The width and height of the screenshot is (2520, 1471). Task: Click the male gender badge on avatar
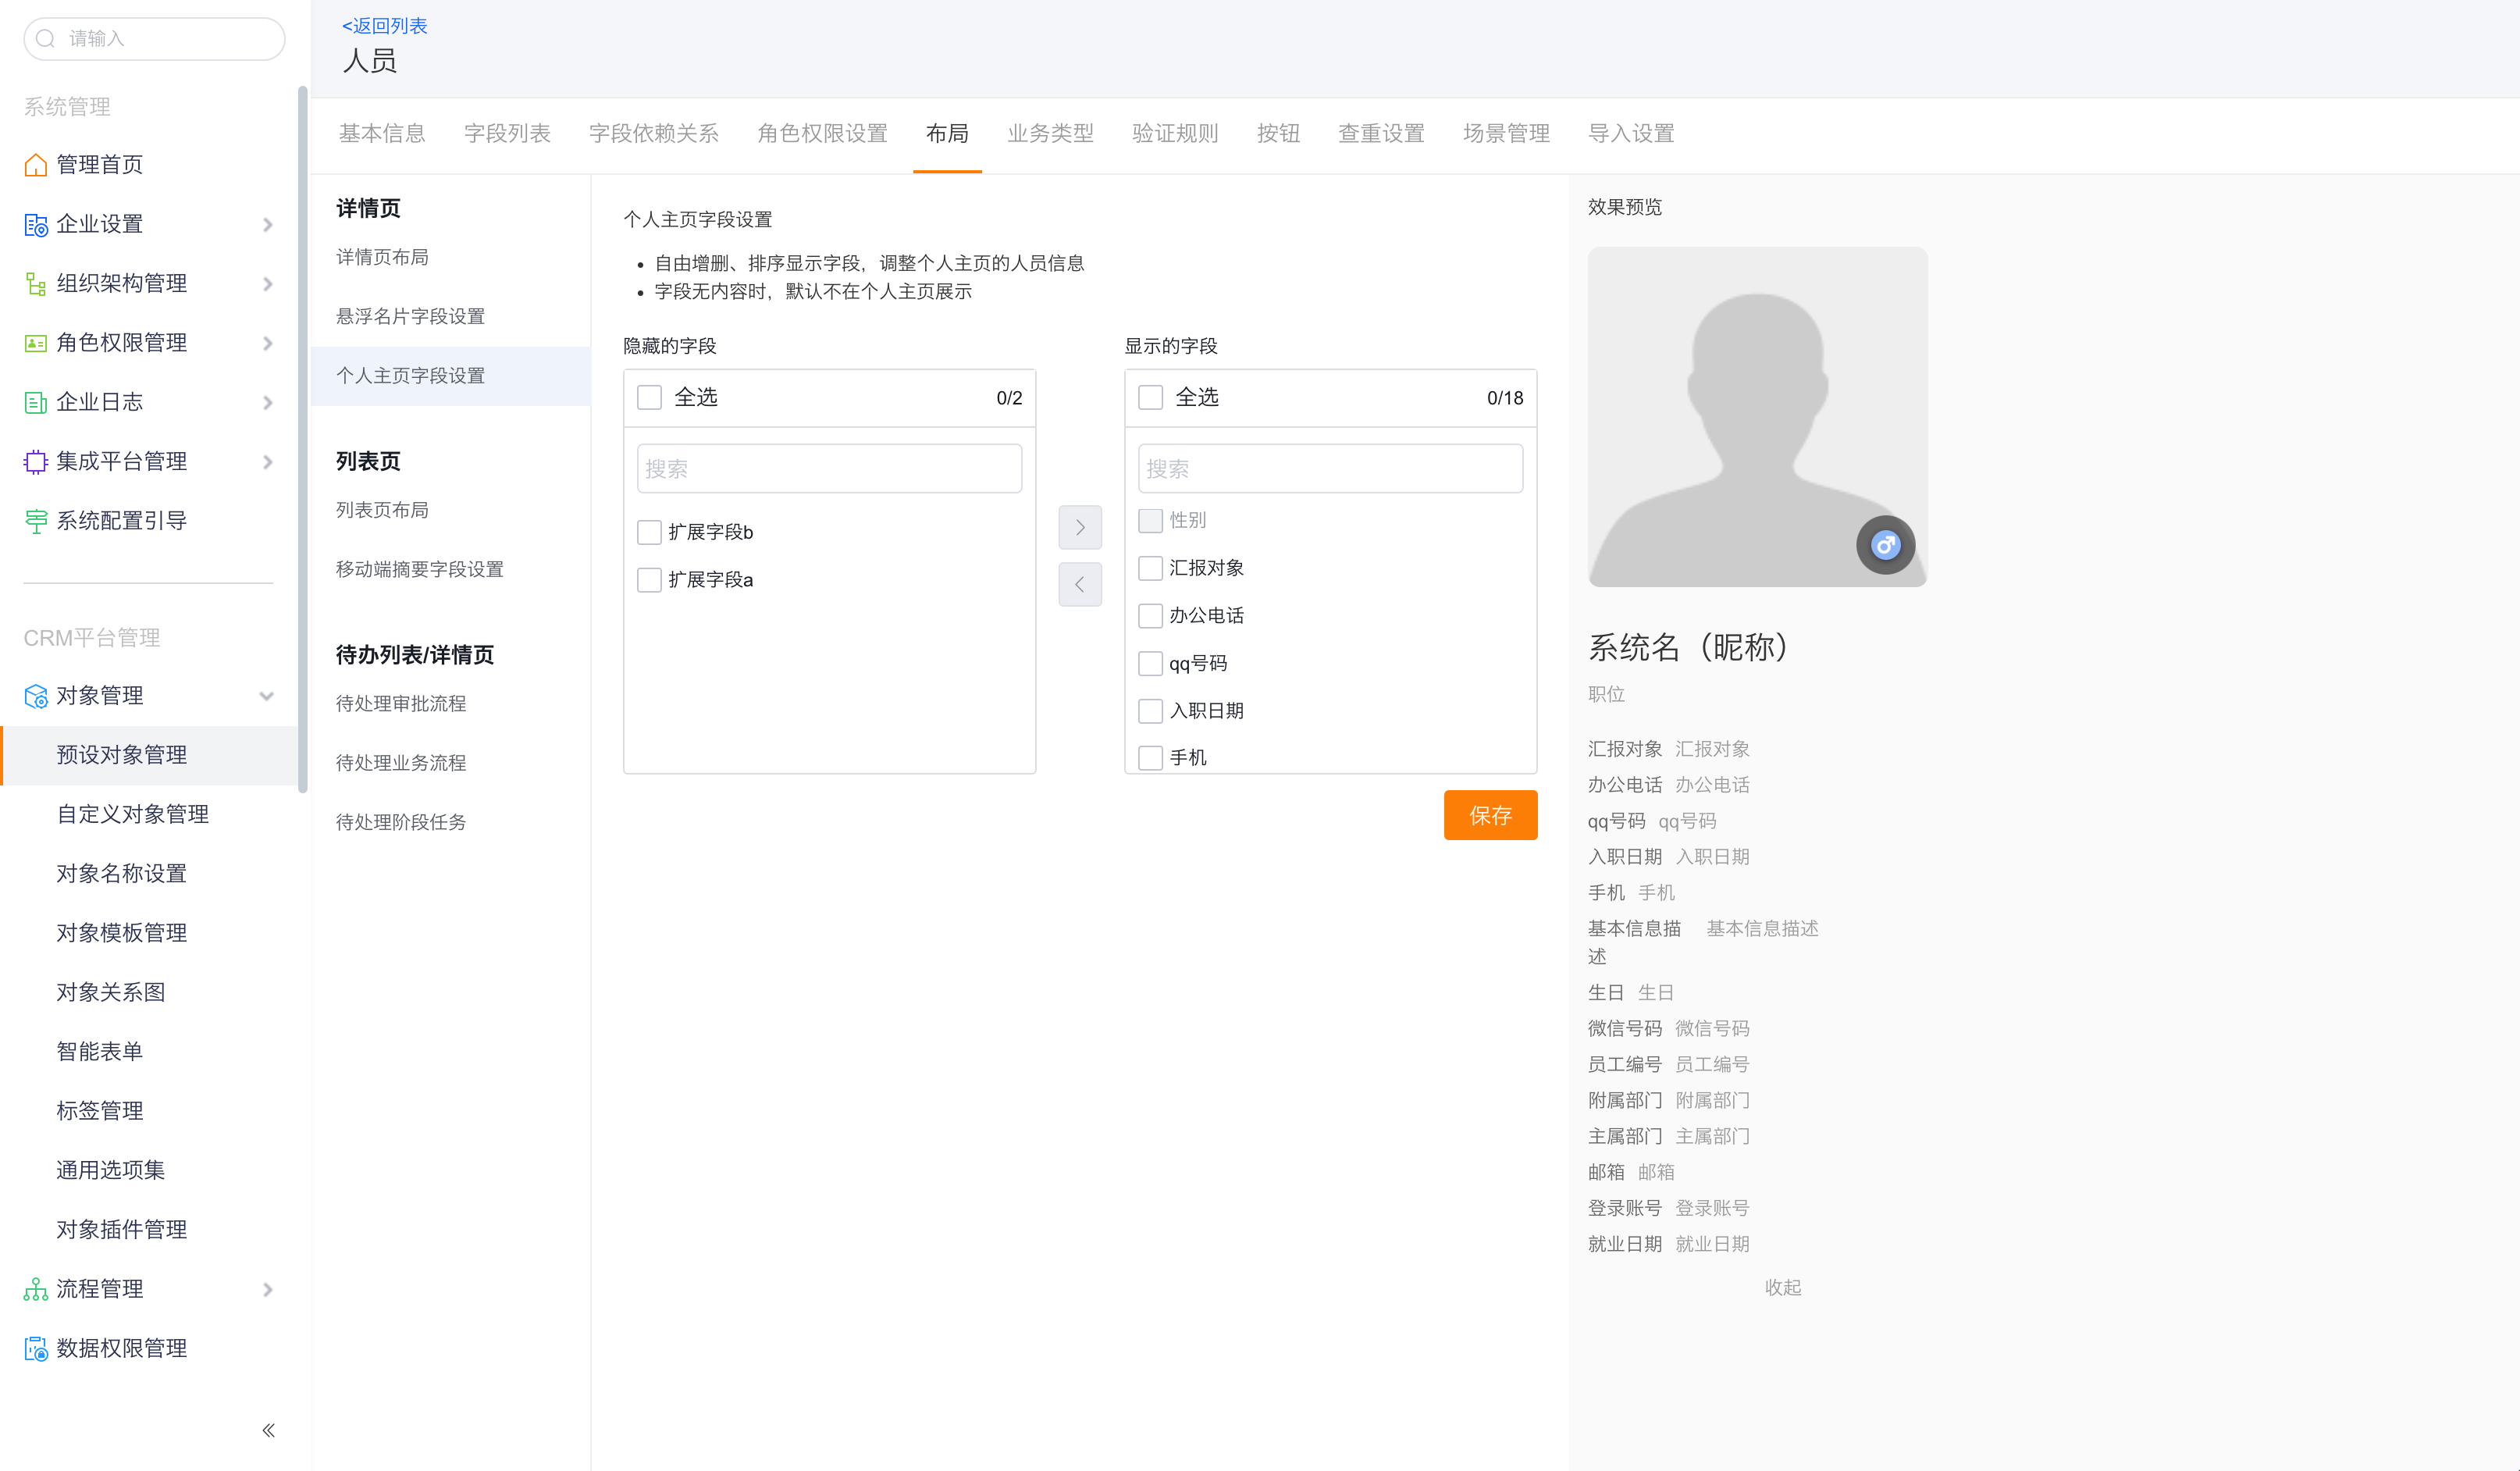click(x=1885, y=545)
